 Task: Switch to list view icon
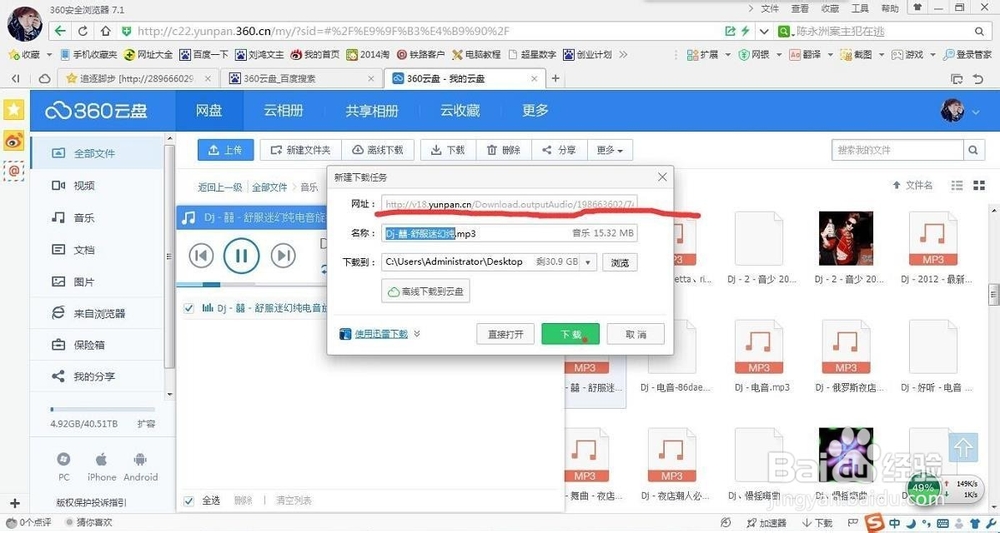point(957,186)
